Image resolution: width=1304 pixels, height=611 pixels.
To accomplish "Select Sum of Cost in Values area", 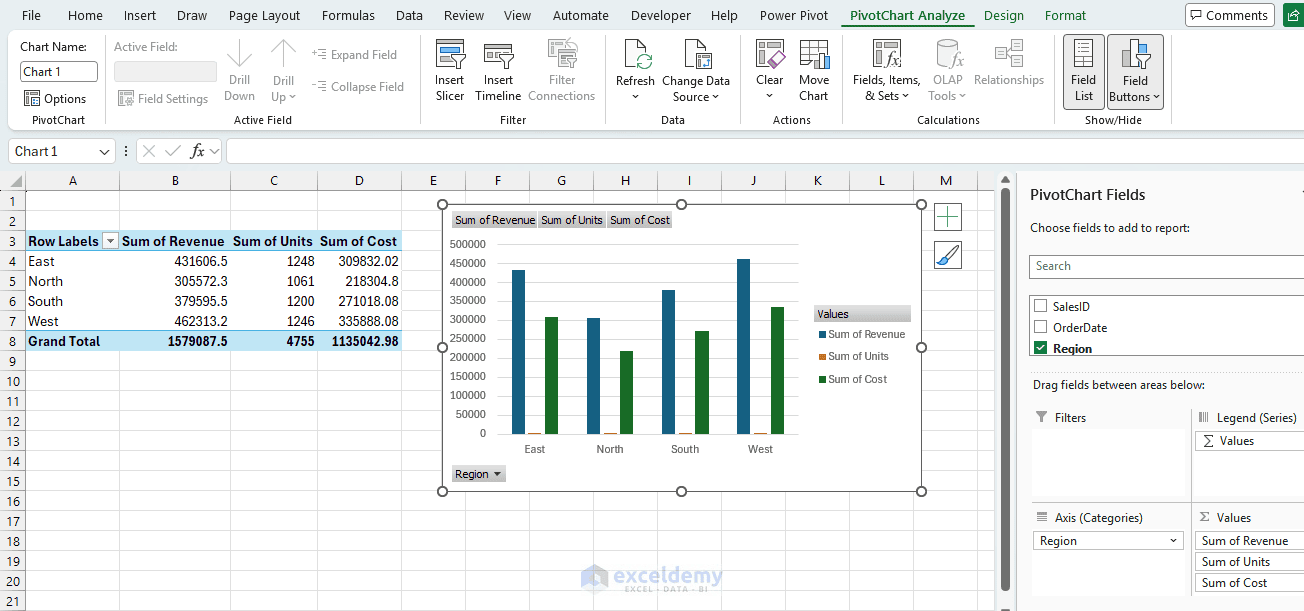I will pos(1249,583).
